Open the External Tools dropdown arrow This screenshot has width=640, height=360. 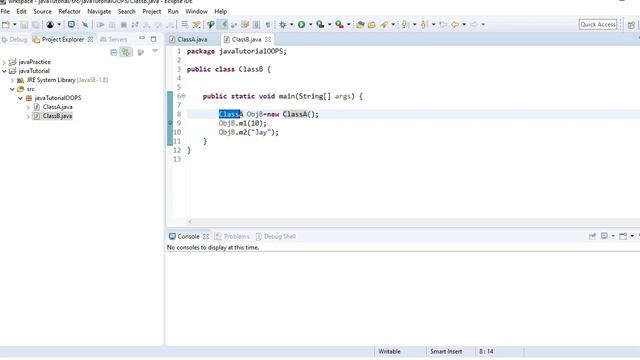point(349,24)
